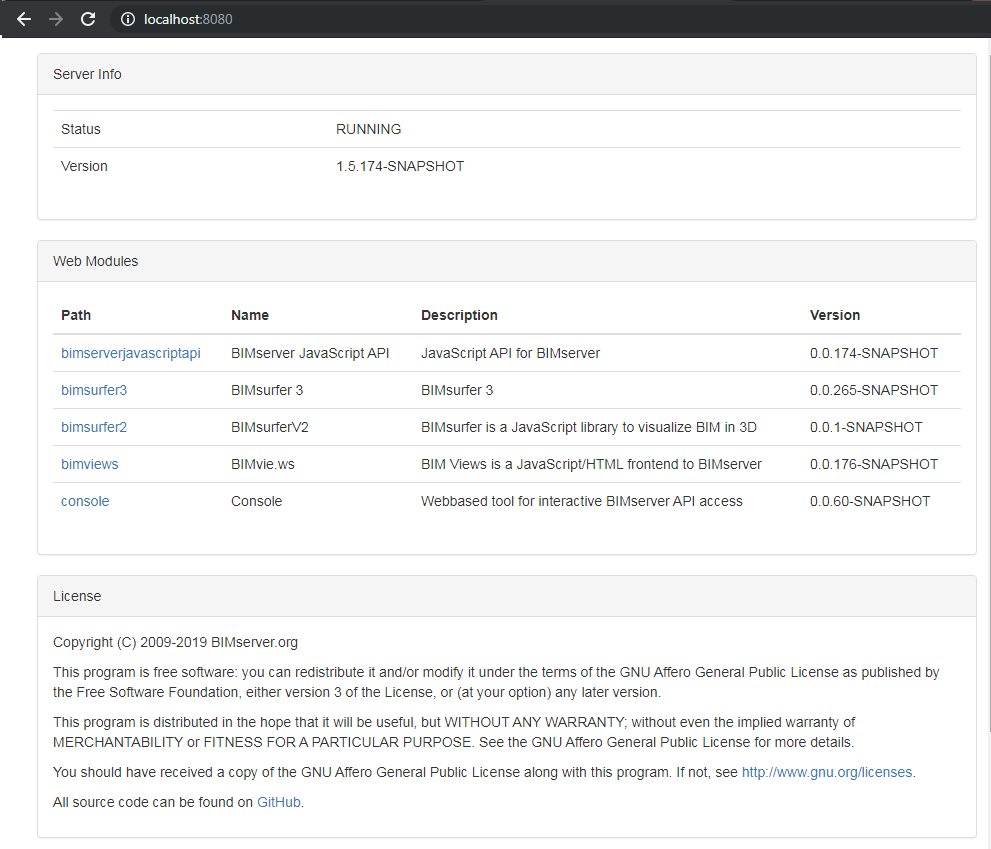Screen dimensions: 991x849
Task: Click the Path column header
Action: pos(76,315)
